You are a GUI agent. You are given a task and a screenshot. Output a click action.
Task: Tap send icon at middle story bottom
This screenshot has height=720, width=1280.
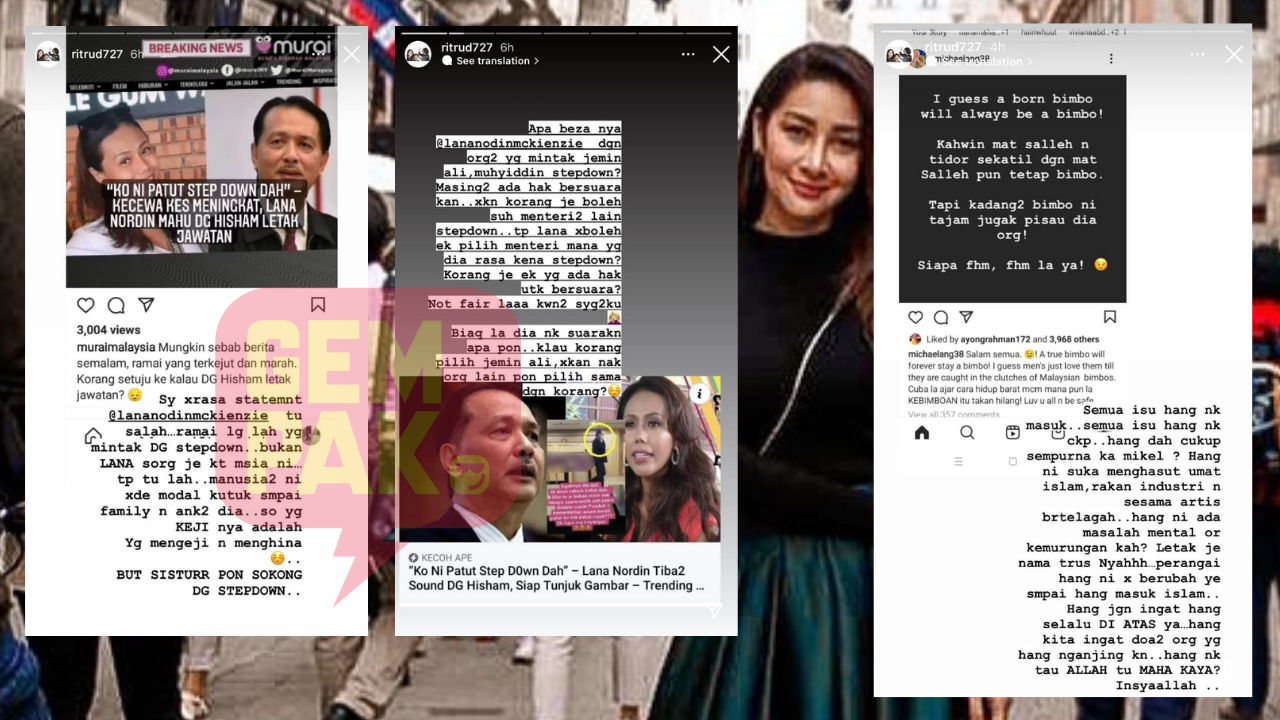click(714, 609)
